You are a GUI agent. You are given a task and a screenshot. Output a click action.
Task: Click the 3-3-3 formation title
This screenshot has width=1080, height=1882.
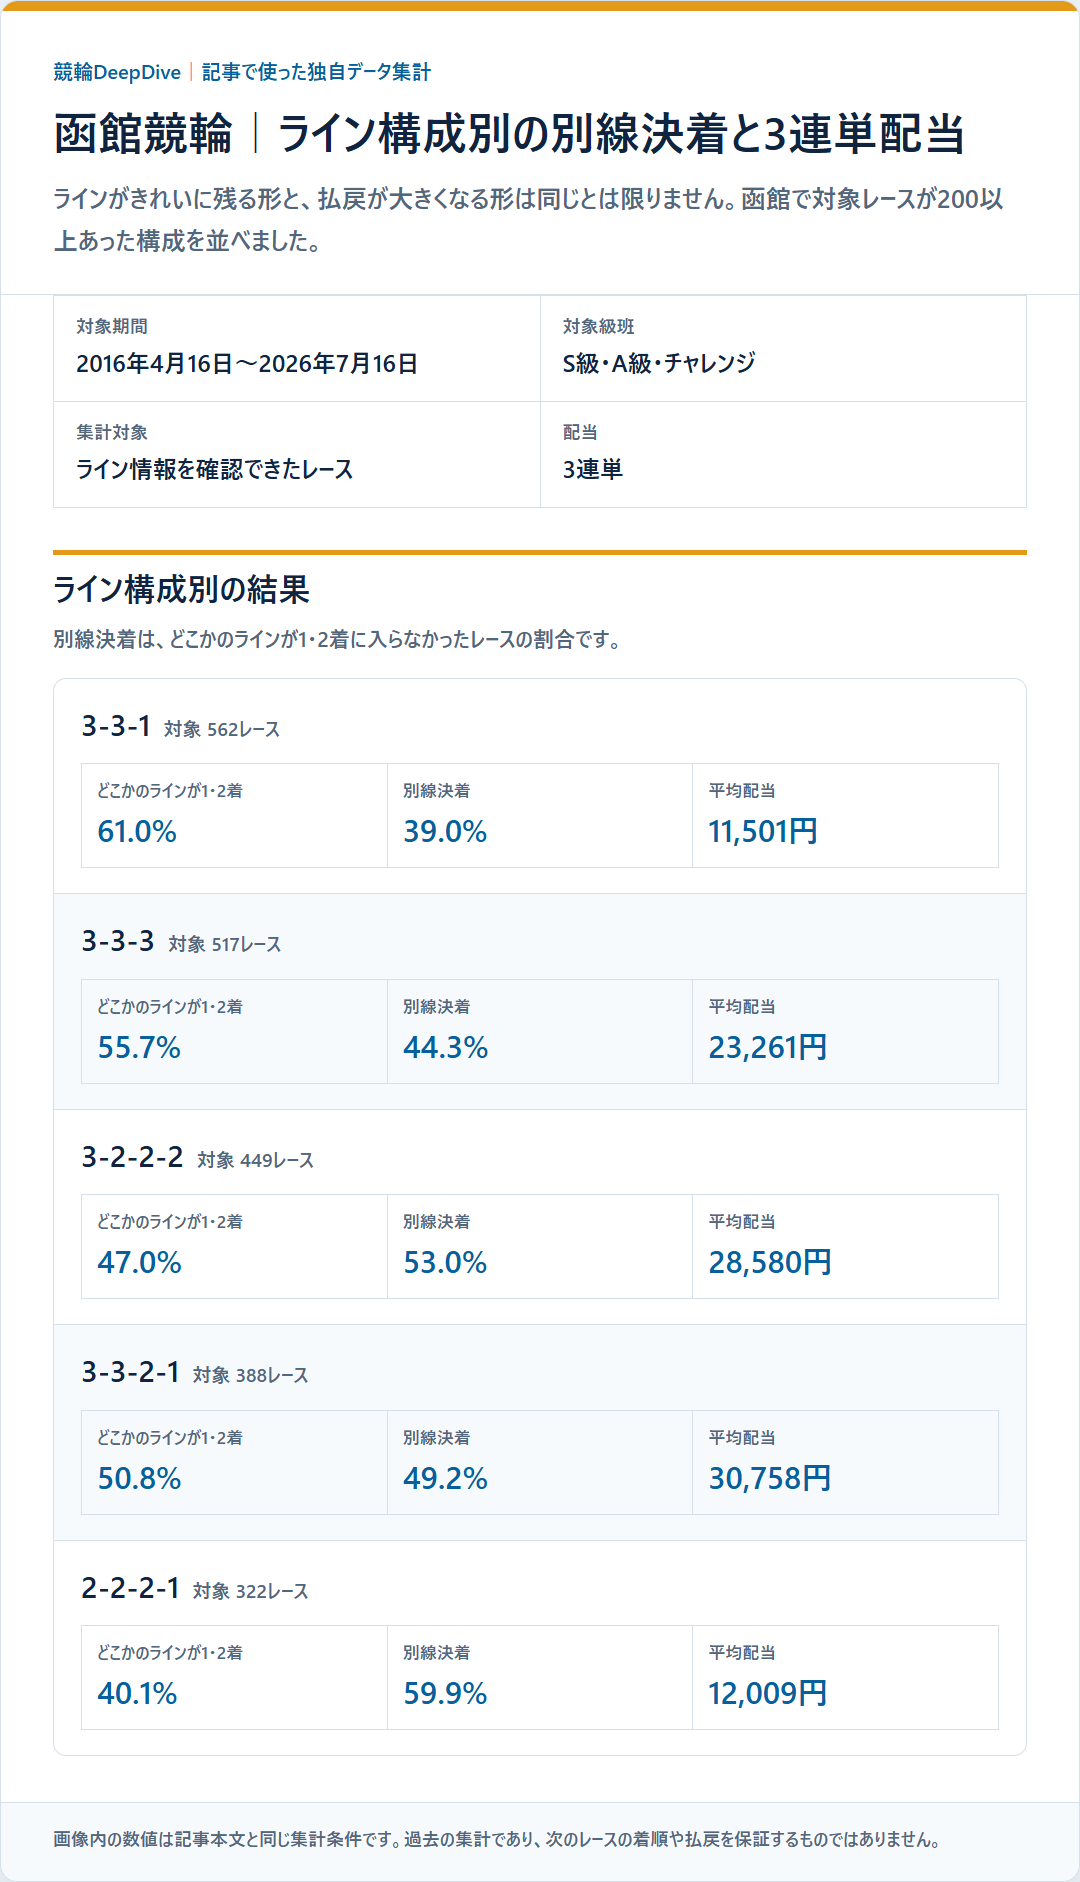118,941
